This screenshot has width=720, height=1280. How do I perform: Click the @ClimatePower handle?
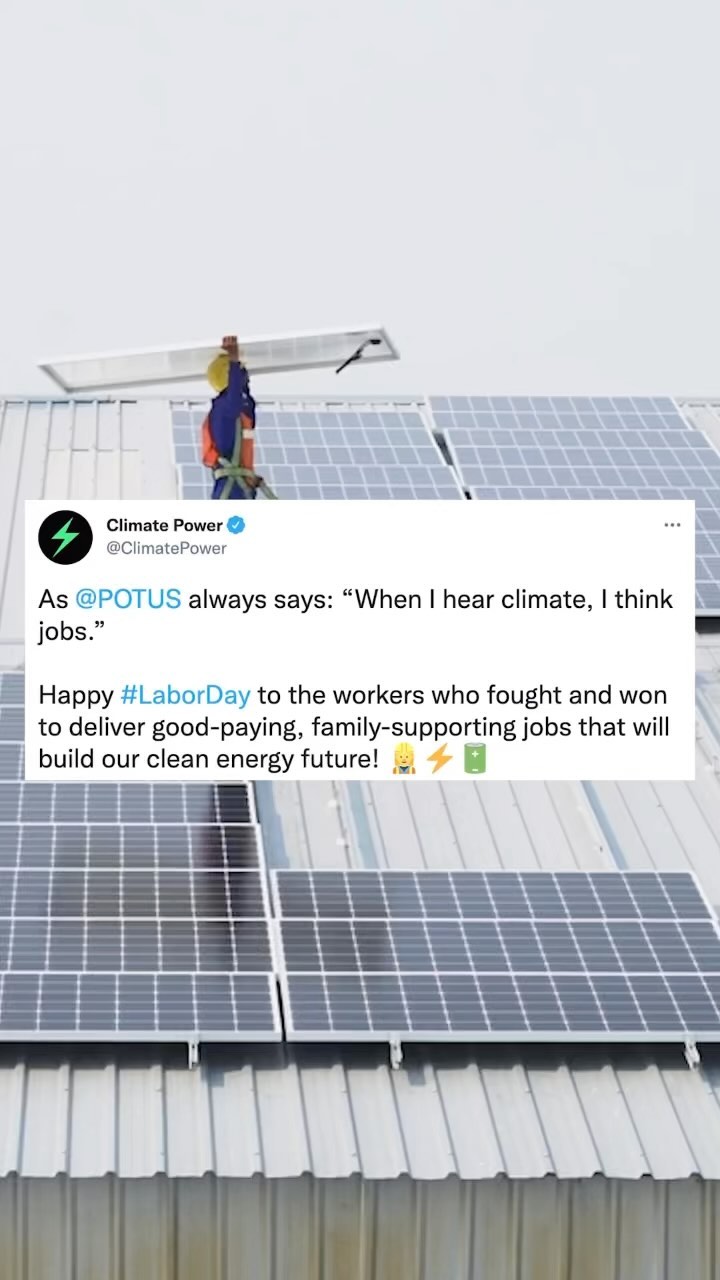click(166, 548)
